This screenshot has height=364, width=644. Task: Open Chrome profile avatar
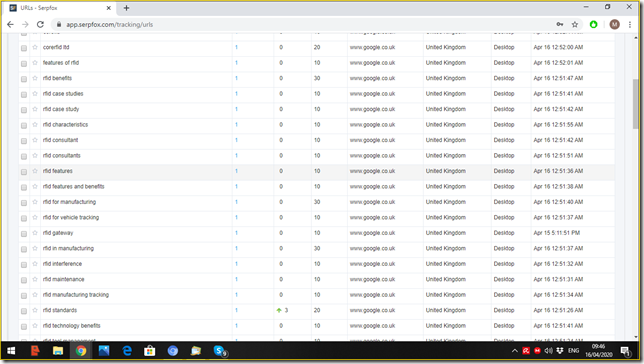point(614,25)
